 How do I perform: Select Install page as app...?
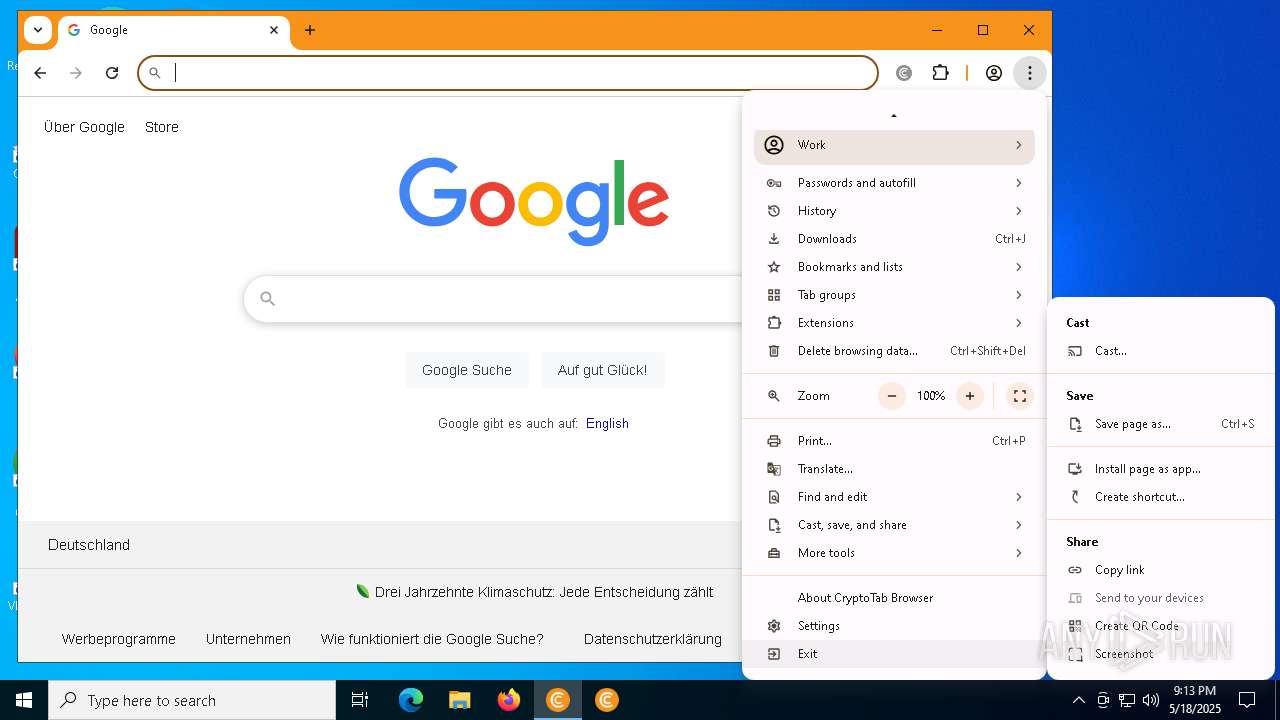[1161, 469]
